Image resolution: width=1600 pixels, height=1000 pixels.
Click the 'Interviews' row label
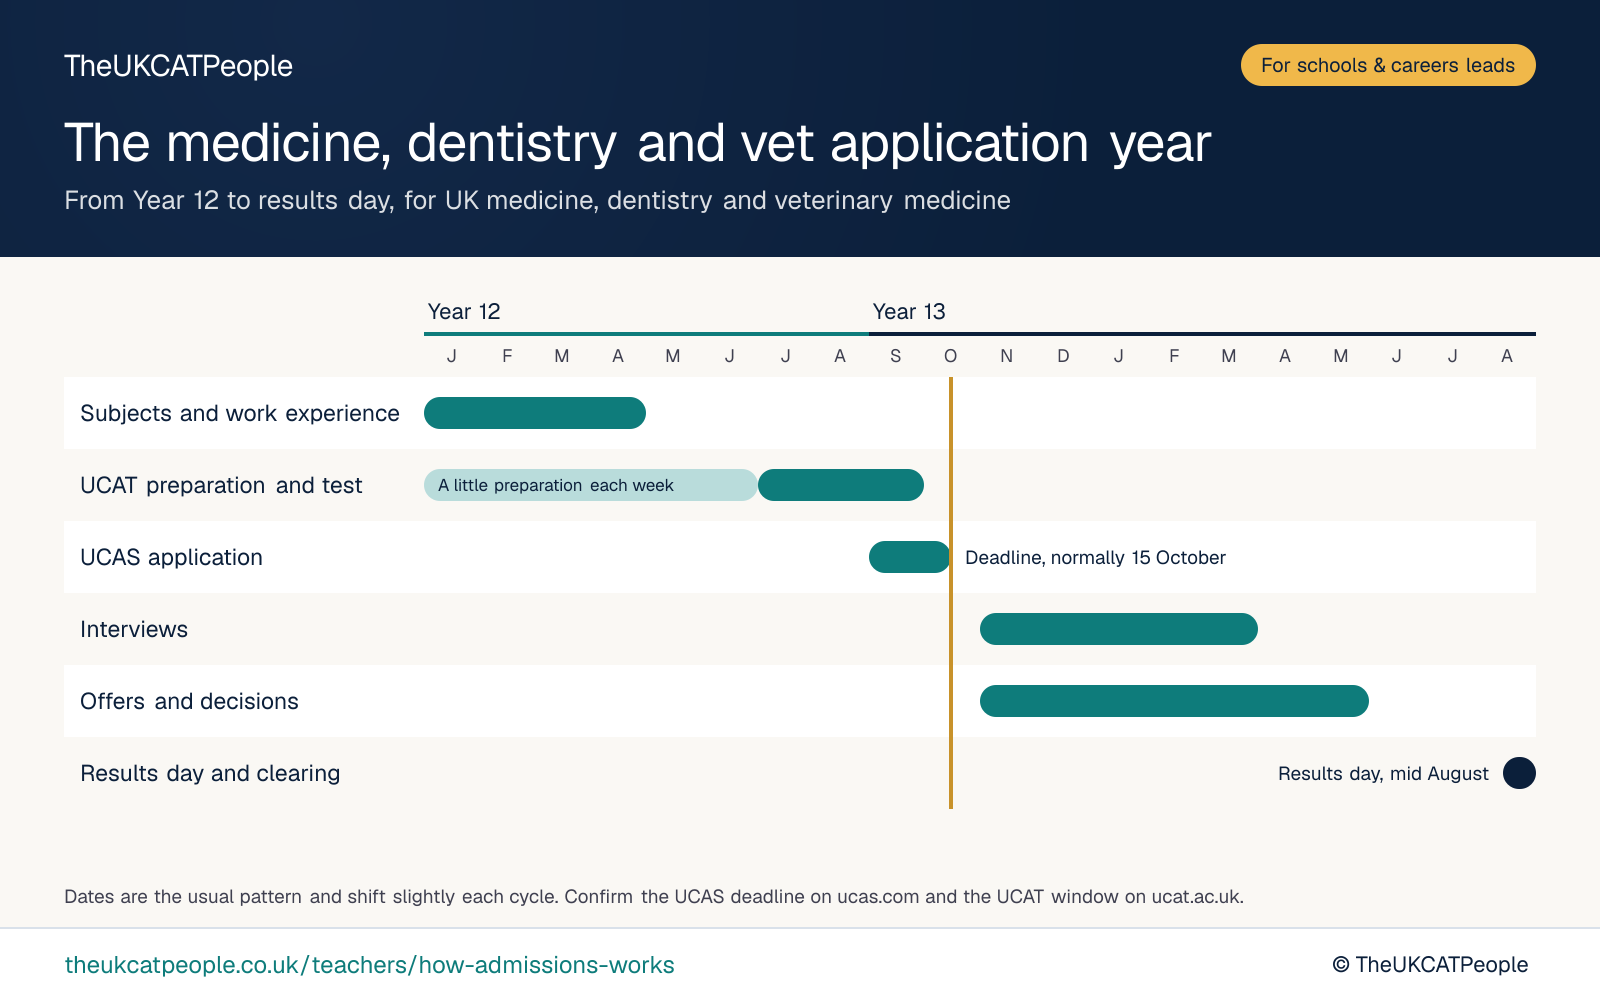click(134, 630)
